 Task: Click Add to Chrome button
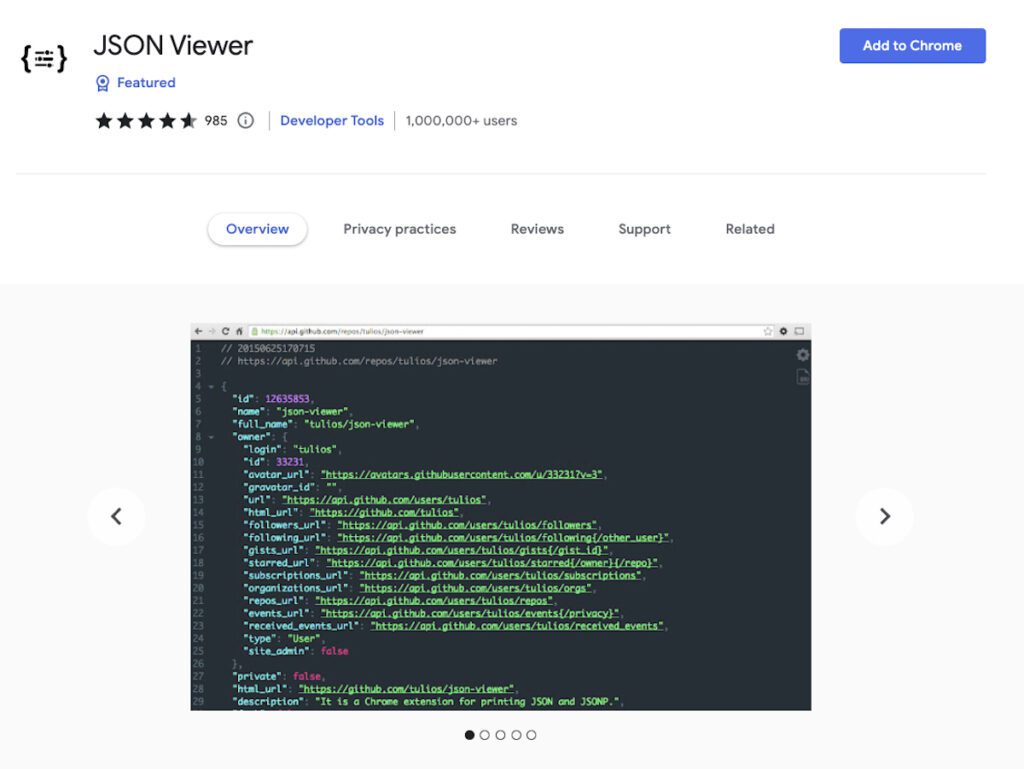912,46
